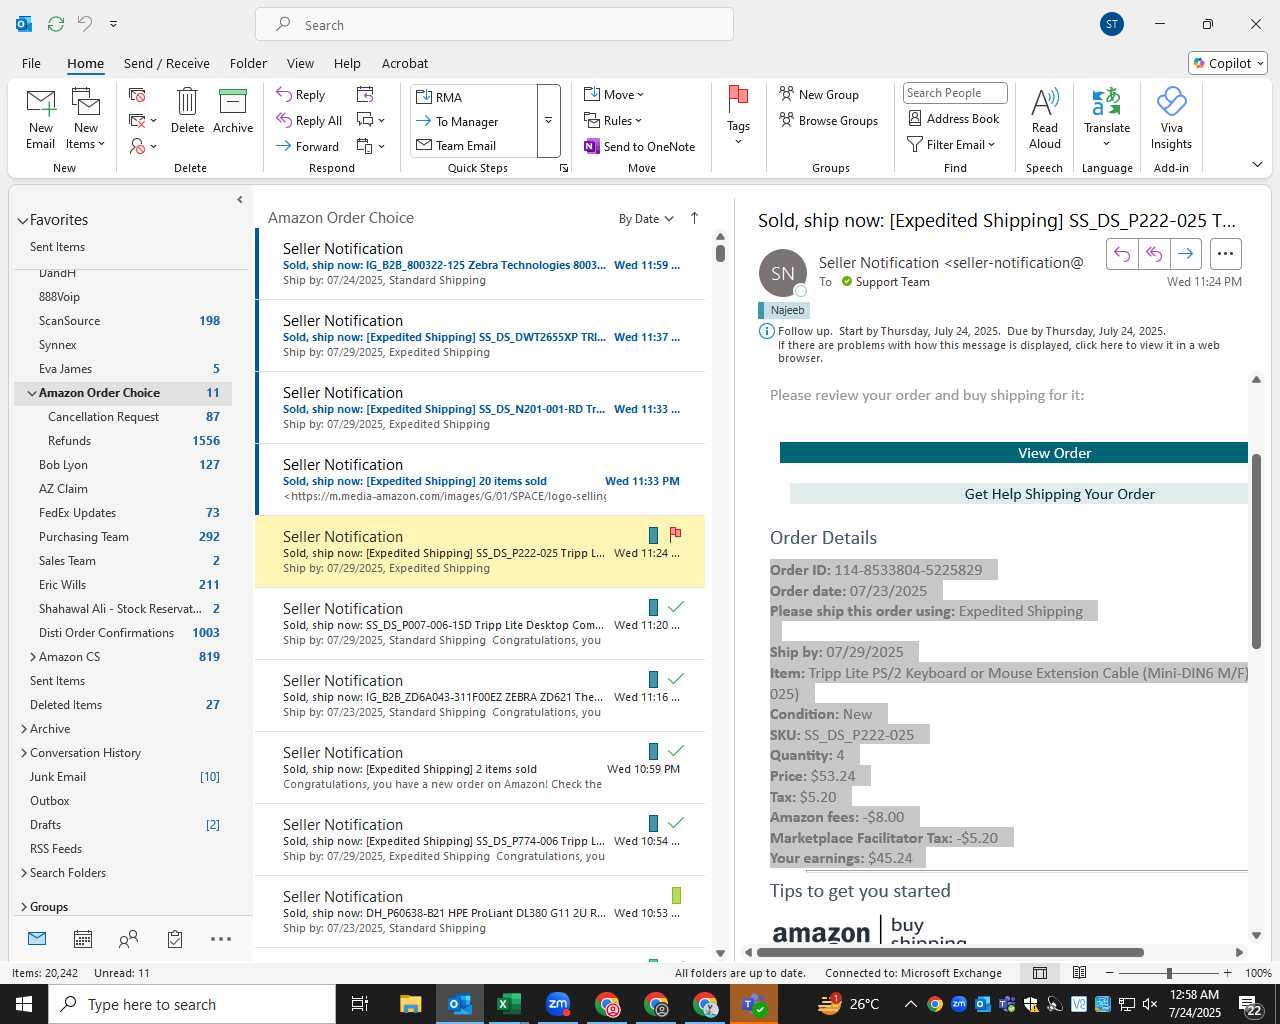Switch to People view
This screenshot has width=1280, height=1024.
(128, 939)
